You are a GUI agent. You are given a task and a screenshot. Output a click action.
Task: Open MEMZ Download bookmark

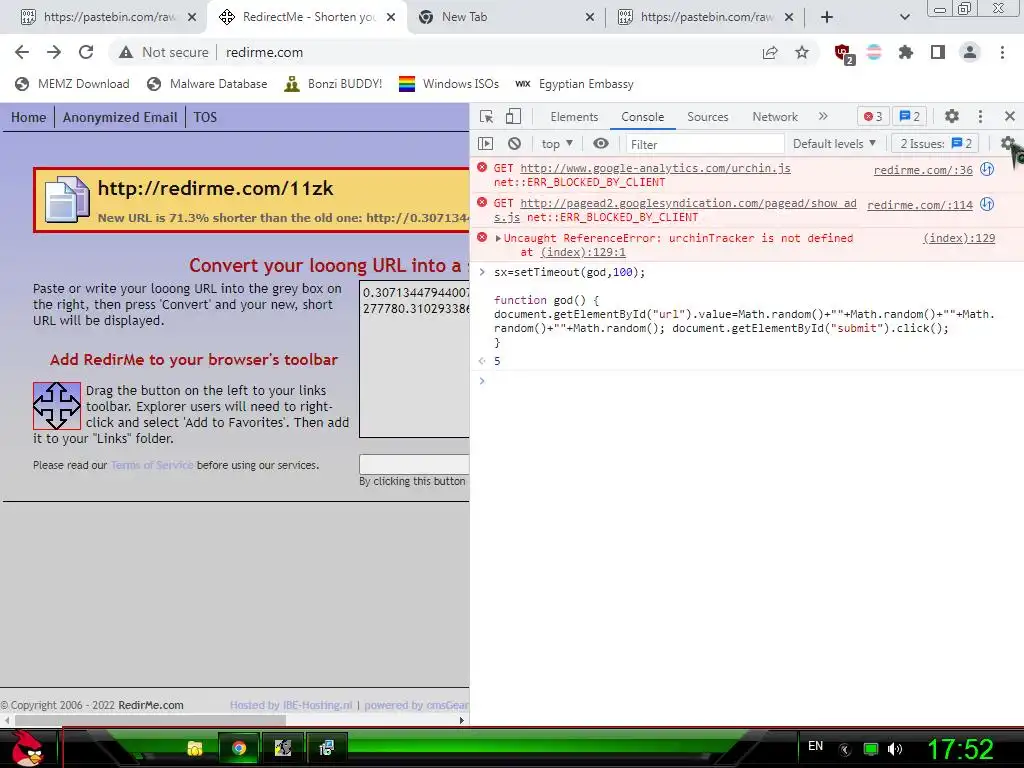[72, 84]
